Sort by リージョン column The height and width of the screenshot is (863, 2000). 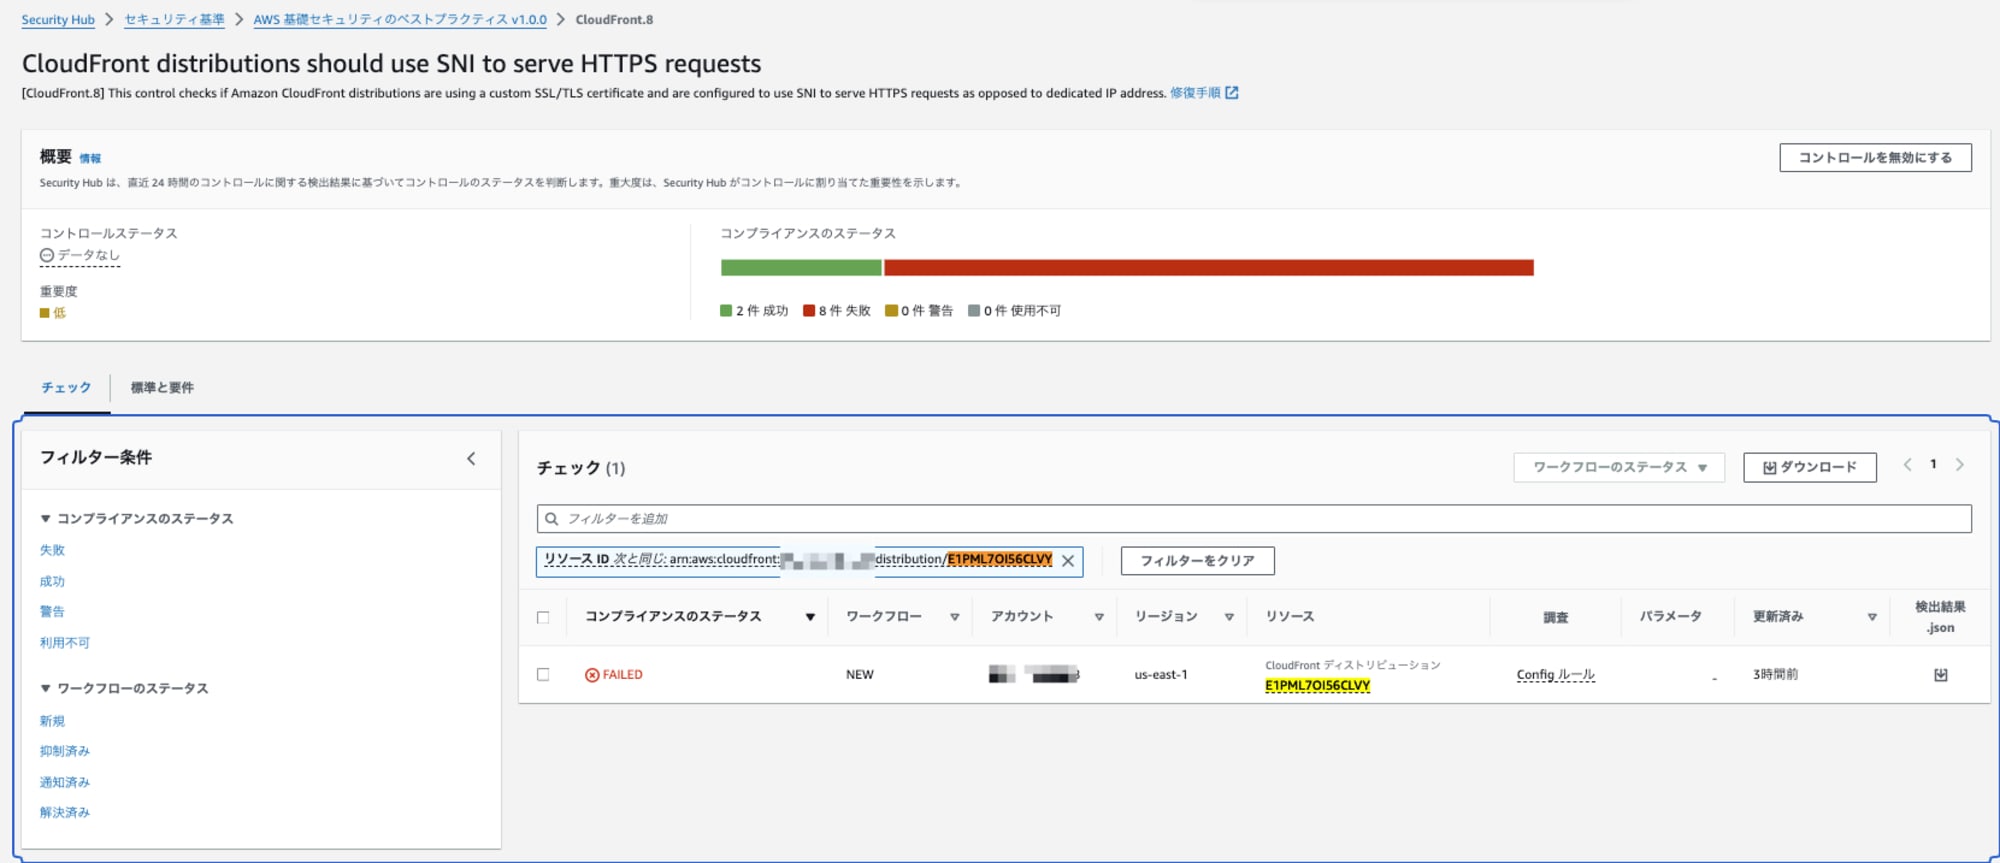point(1229,617)
